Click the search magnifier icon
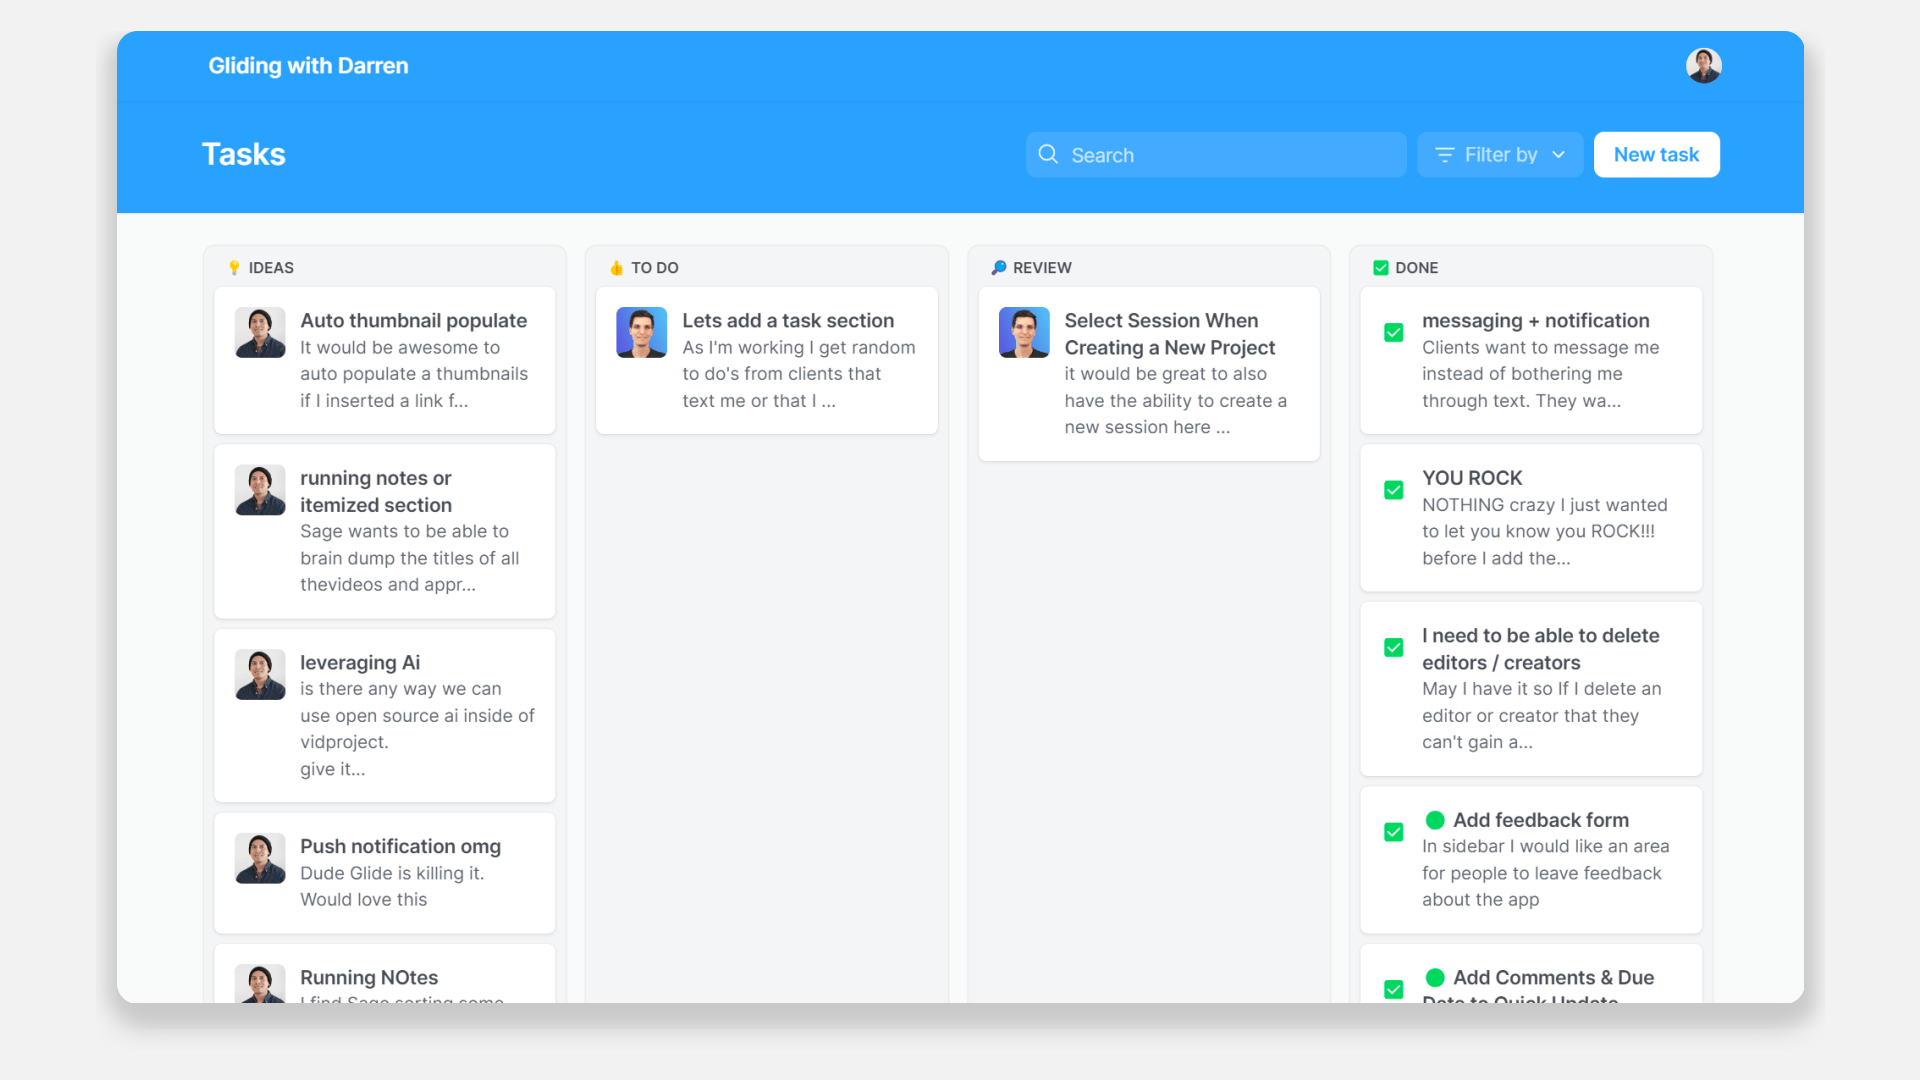Image resolution: width=1920 pixels, height=1080 pixels. point(1048,154)
